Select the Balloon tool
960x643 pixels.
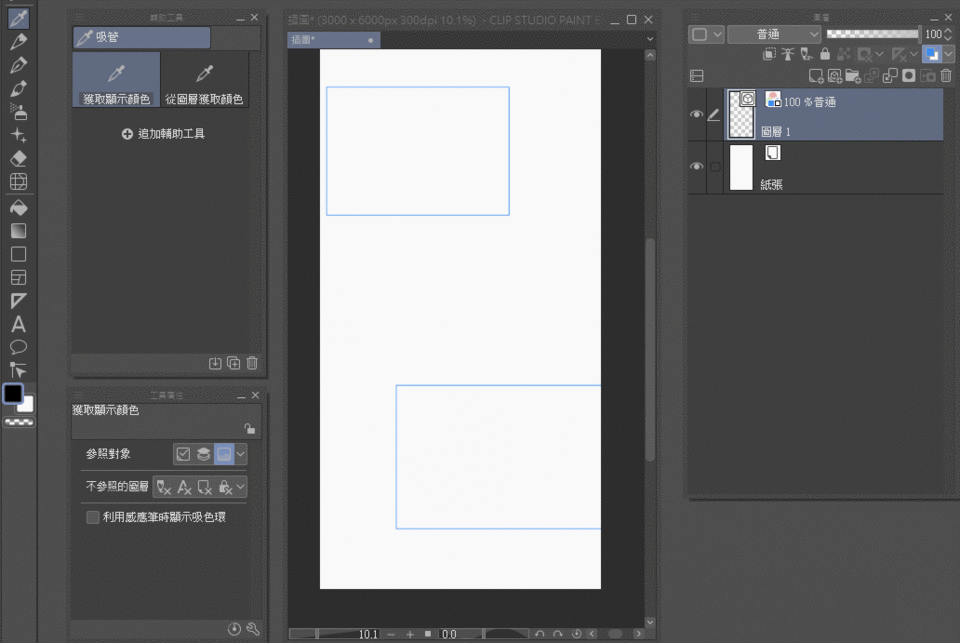(18, 347)
